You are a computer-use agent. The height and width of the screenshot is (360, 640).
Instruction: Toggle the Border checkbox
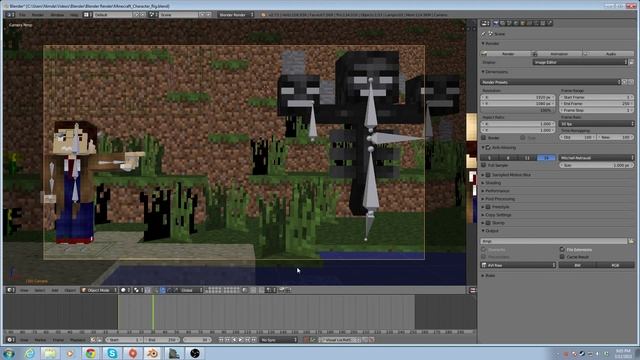pyautogui.click(x=484, y=138)
